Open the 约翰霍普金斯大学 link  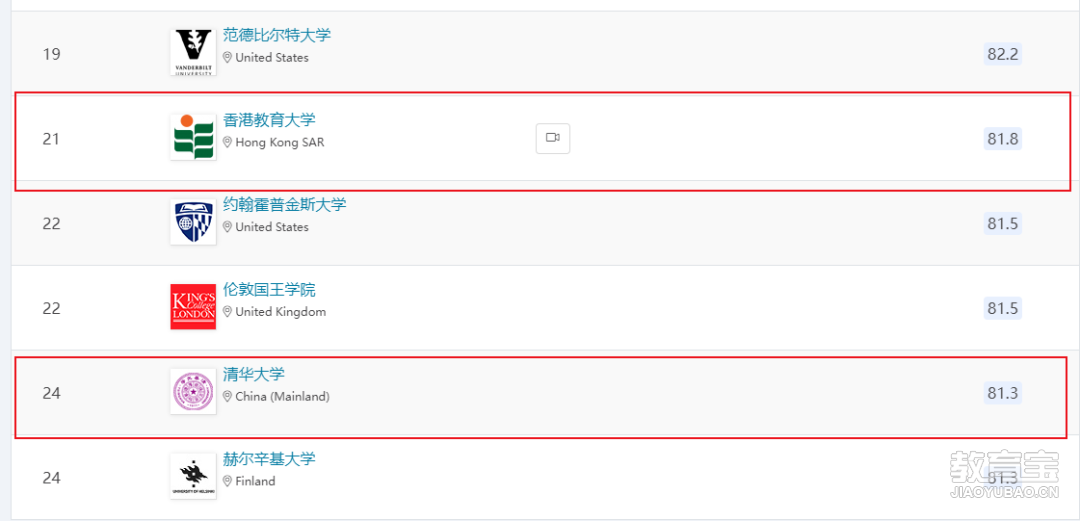click(x=284, y=205)
